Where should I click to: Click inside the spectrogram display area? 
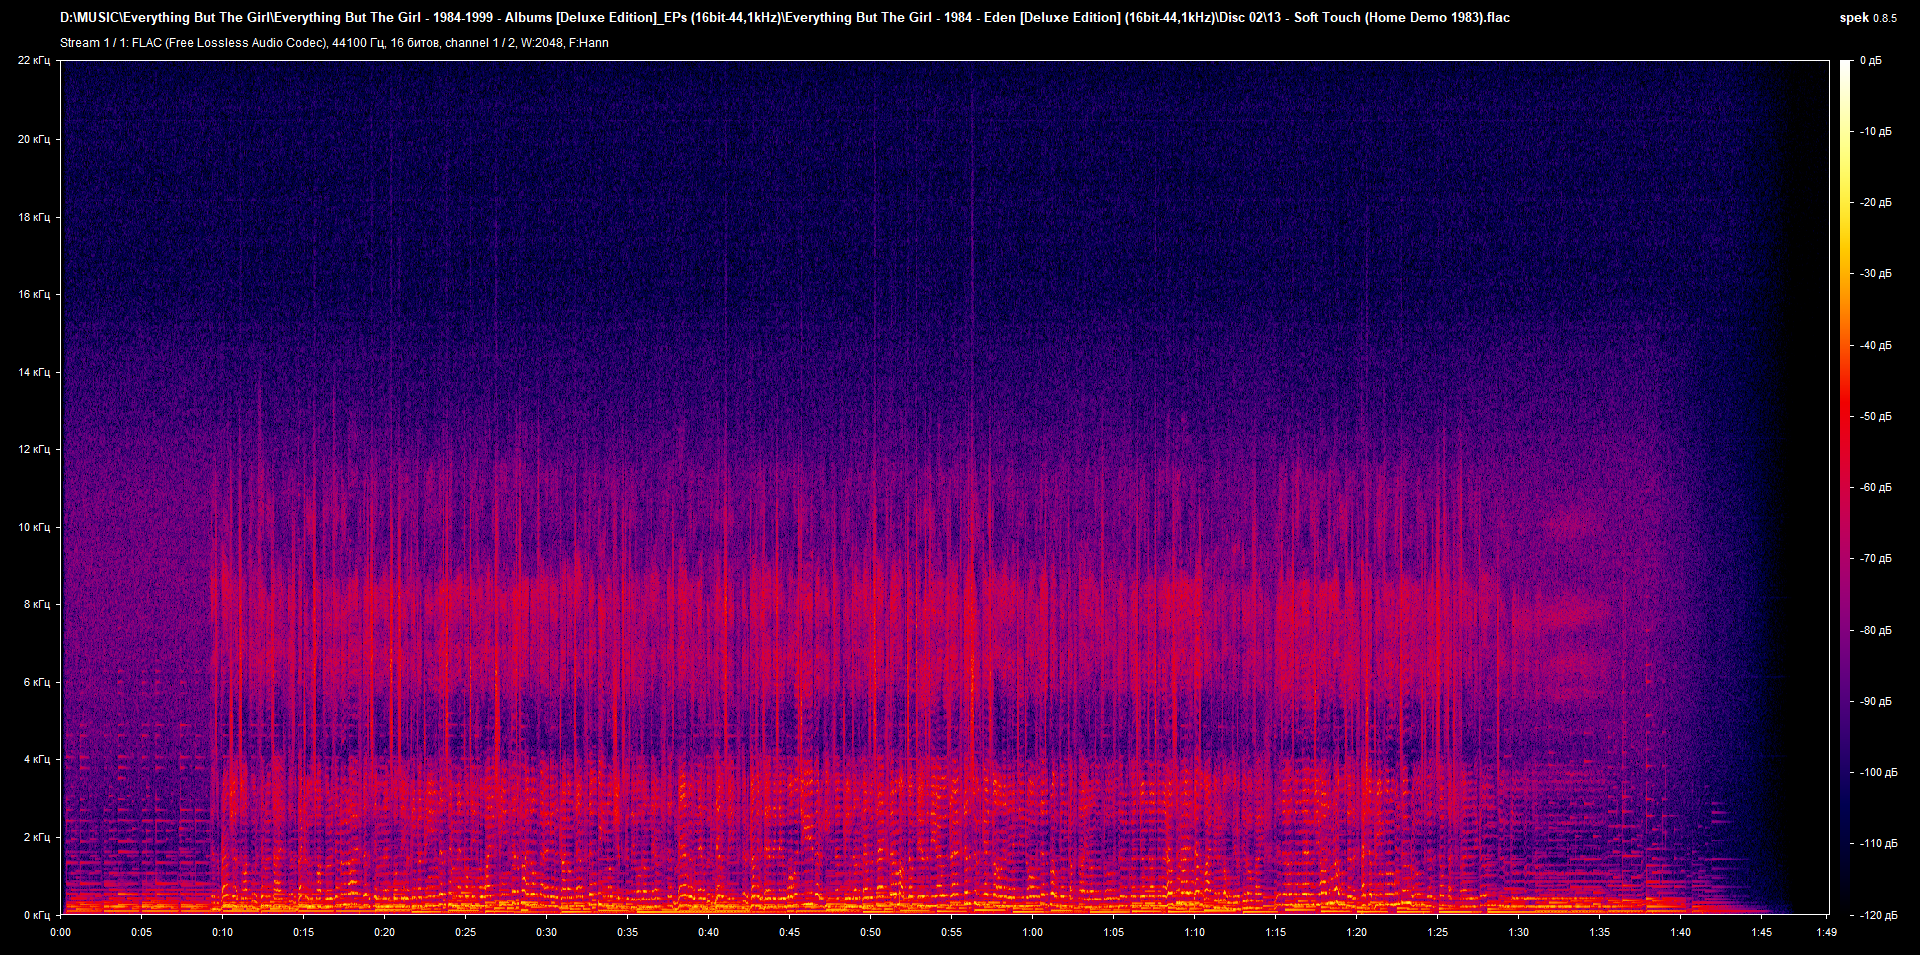pyautogui.click(x=945, y=487)
